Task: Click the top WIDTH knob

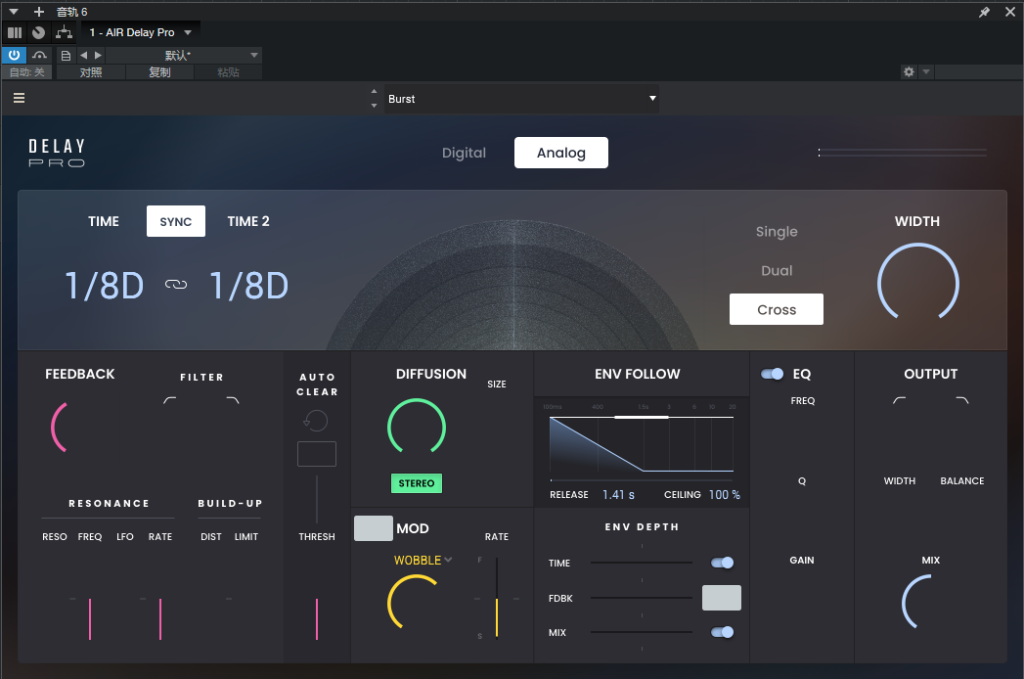Action: coord(918,283)
